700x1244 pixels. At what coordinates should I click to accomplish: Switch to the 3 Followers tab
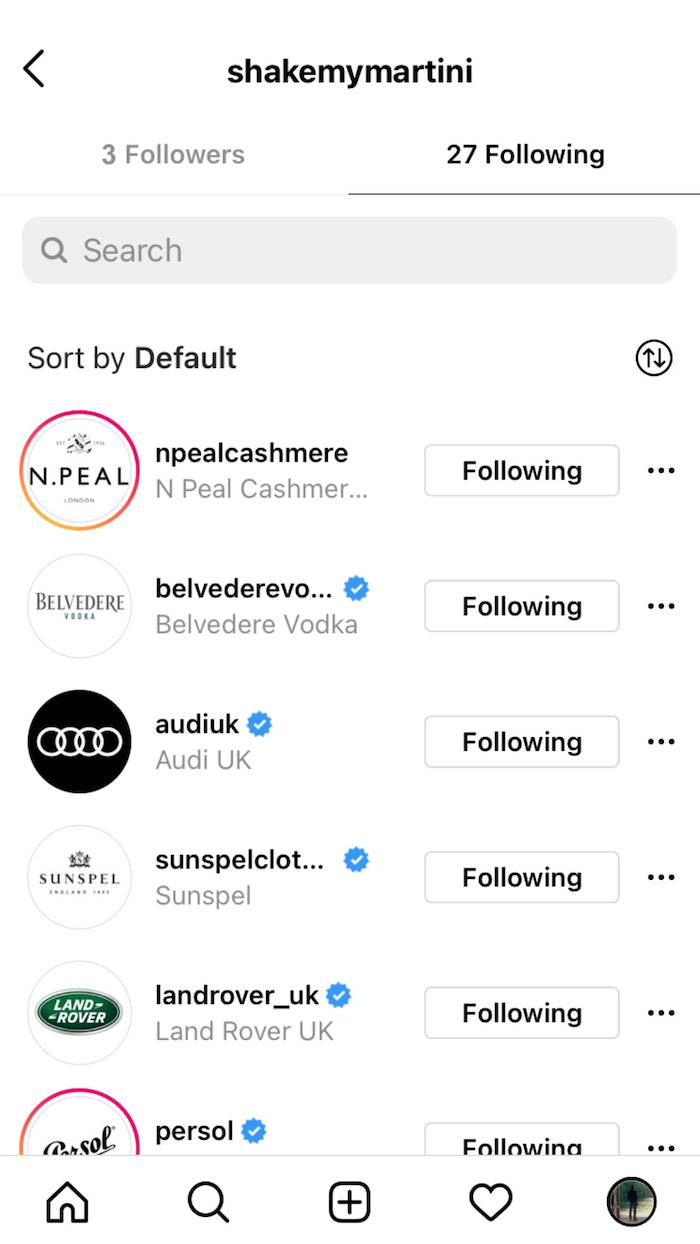click(x=172, y=154)
